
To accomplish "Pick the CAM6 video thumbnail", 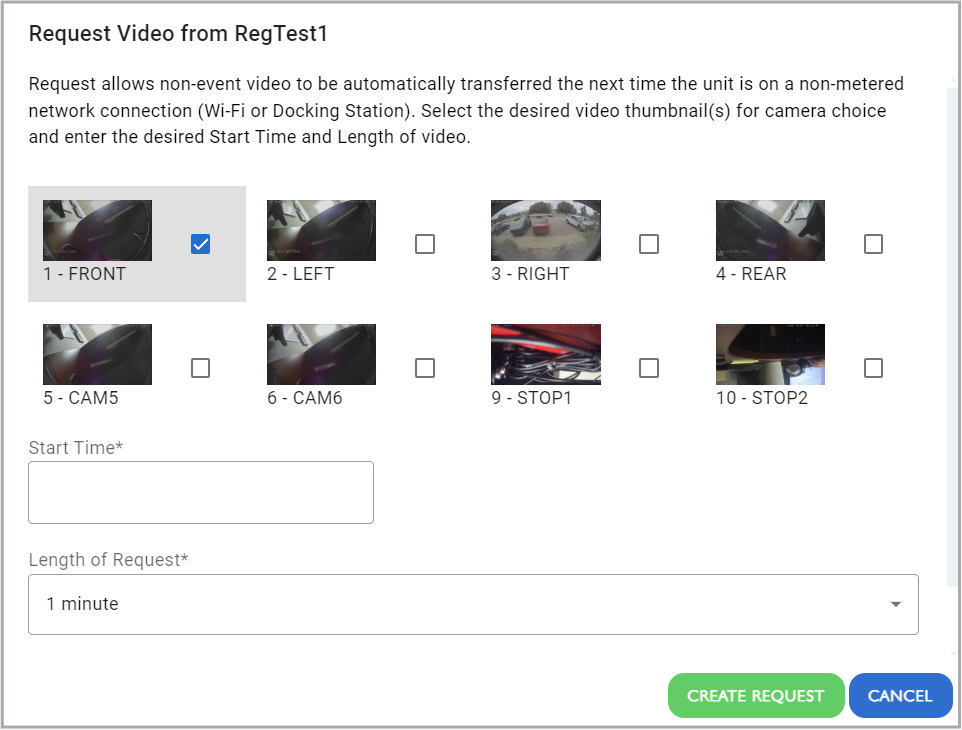I will pyautogui.click(x=321, y=355).
